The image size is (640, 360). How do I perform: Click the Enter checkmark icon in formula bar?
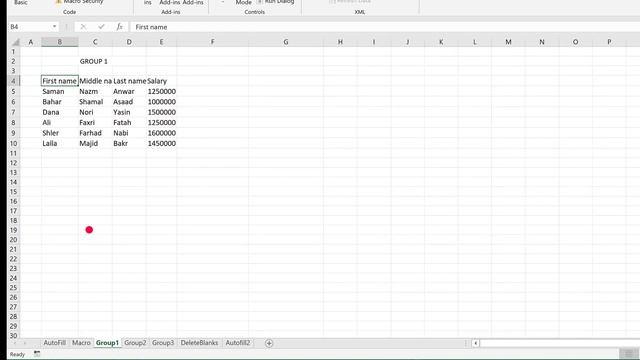101,27
